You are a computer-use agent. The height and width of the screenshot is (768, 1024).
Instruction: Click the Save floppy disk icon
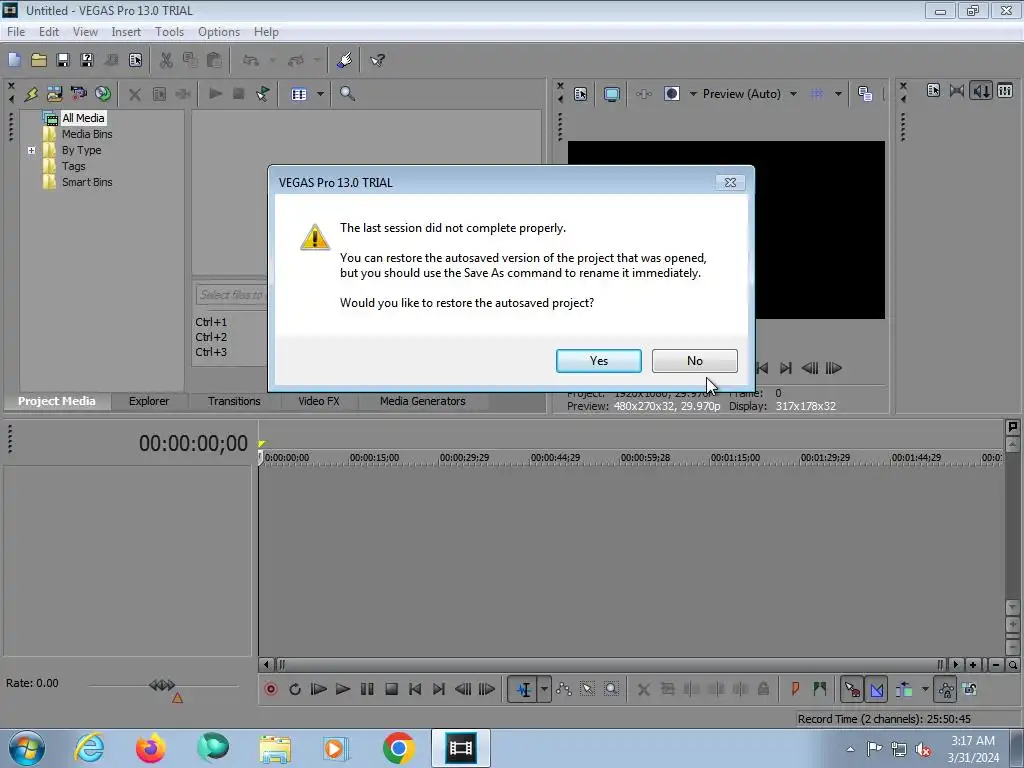(x=63, y=60)
